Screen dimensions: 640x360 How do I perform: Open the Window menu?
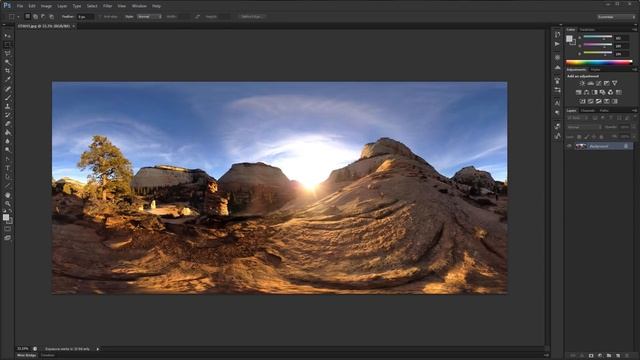[139, 6]
